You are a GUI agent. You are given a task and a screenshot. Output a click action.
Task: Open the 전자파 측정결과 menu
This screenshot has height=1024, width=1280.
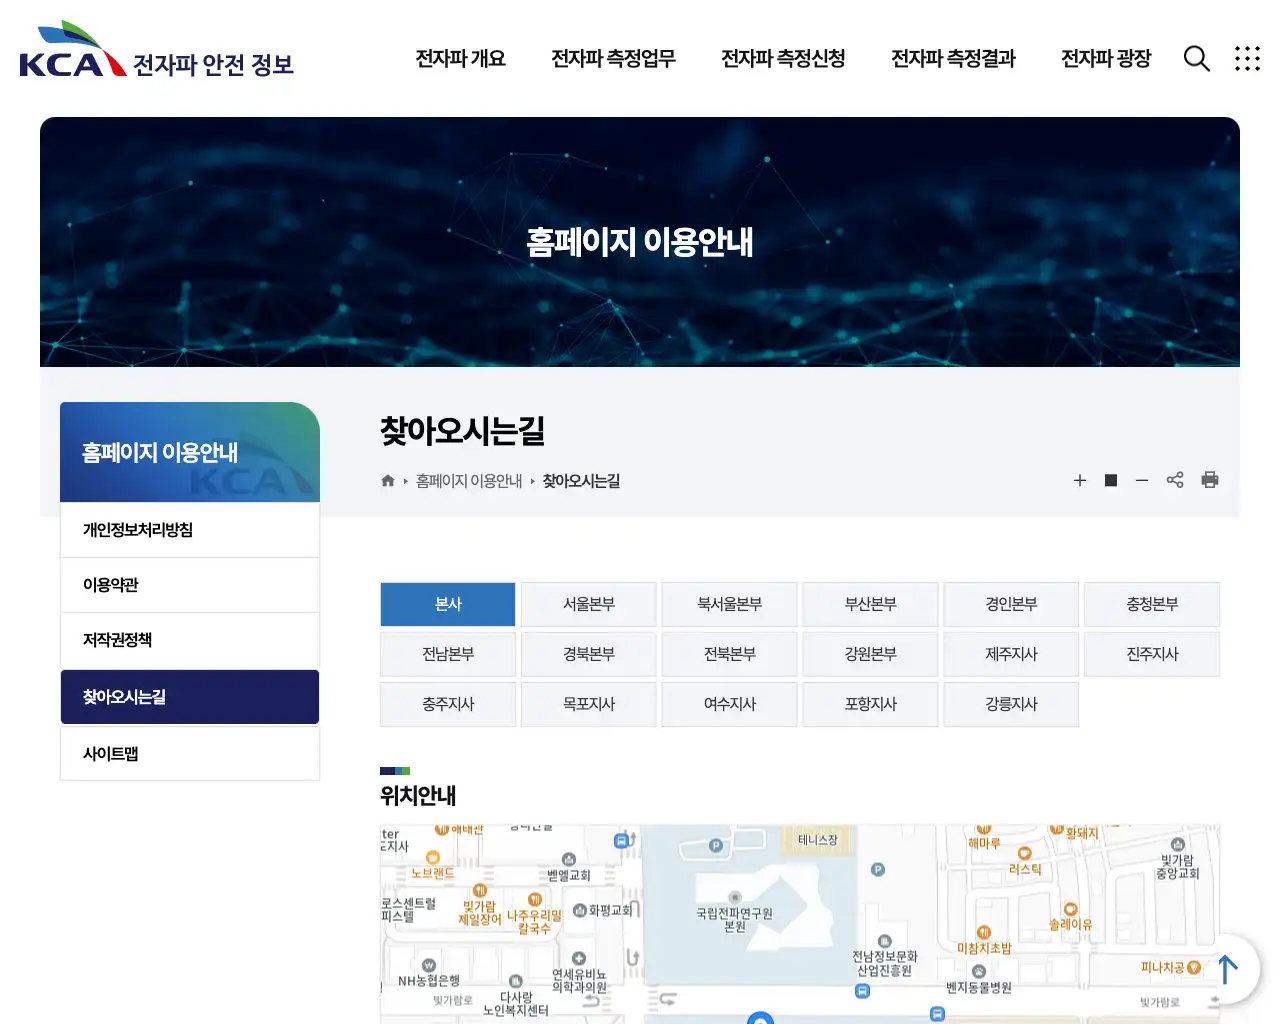pos(953,59)
